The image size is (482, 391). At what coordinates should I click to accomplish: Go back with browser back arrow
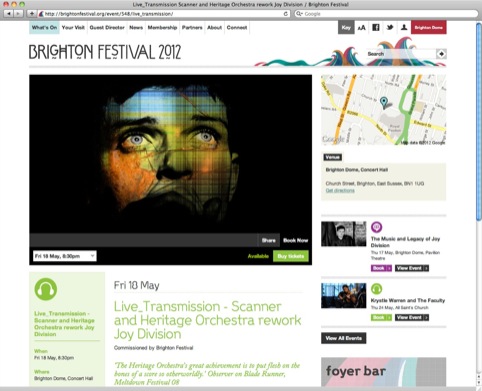click(x=9, y=14)
